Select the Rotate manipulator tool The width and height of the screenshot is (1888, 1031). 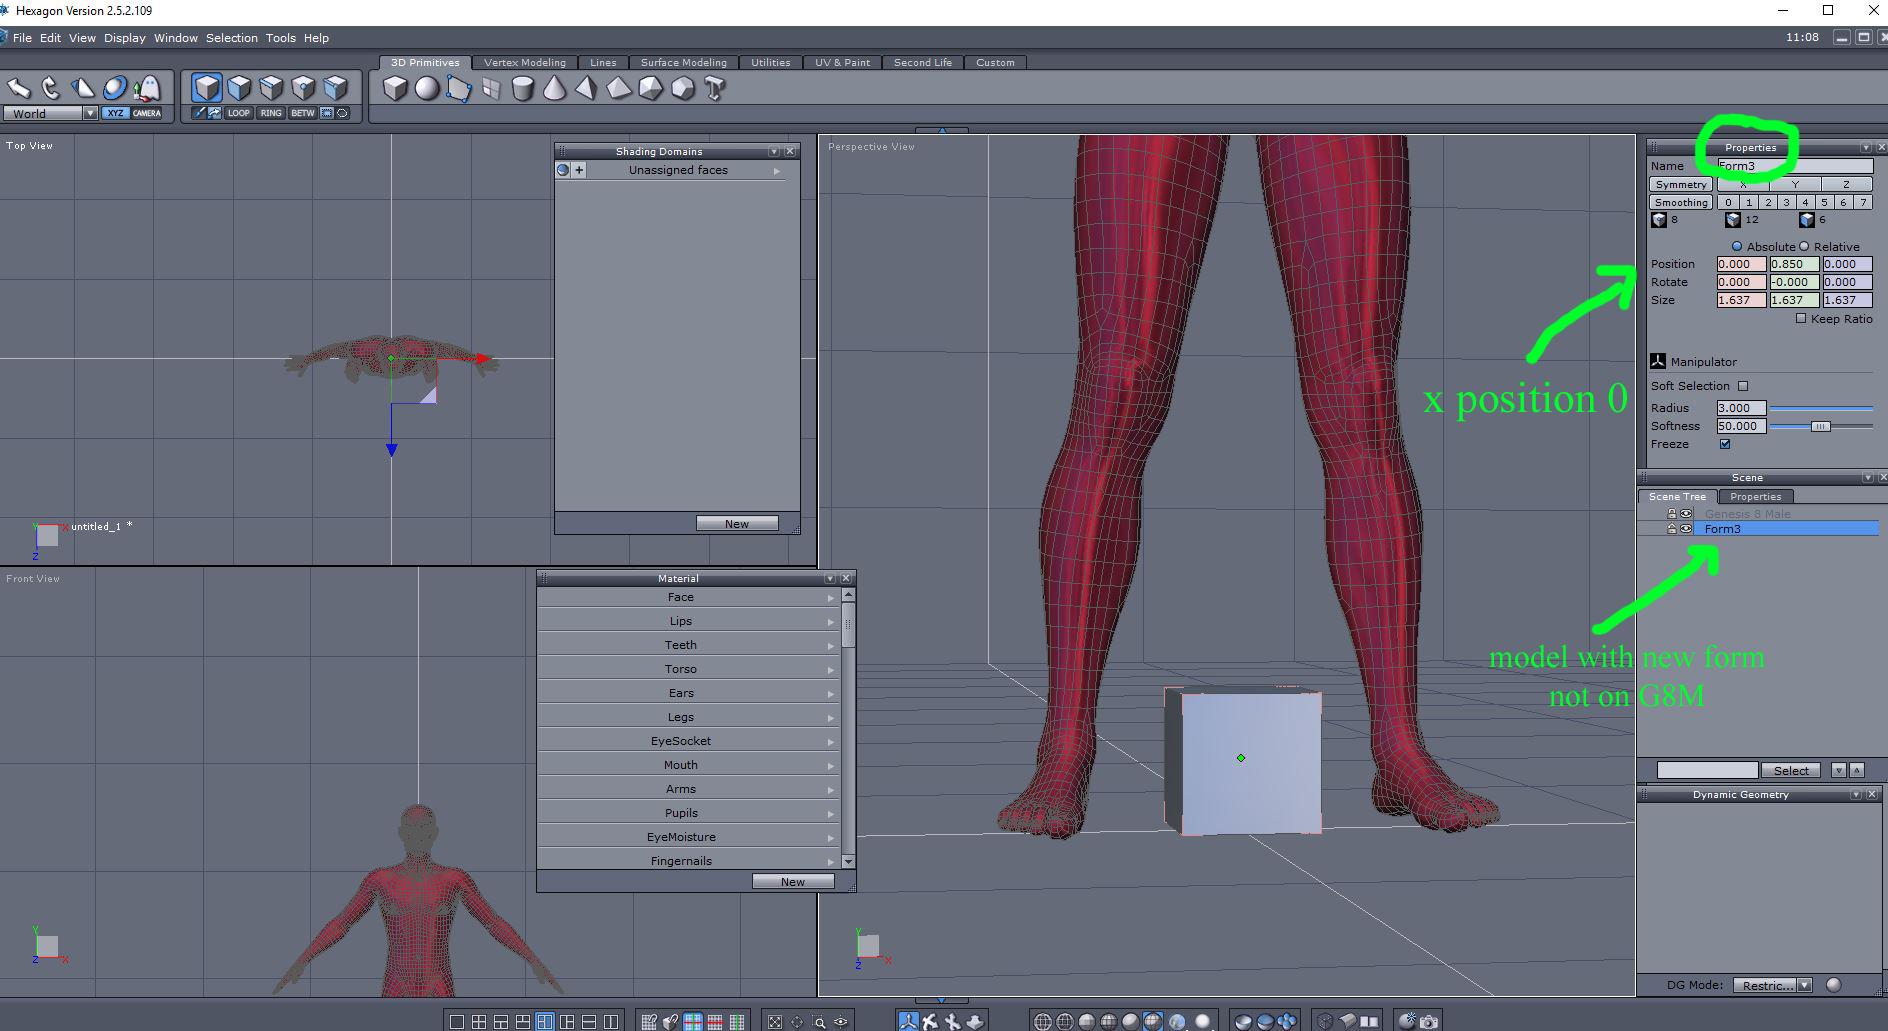pyautogui.click(x=50, y=88)
